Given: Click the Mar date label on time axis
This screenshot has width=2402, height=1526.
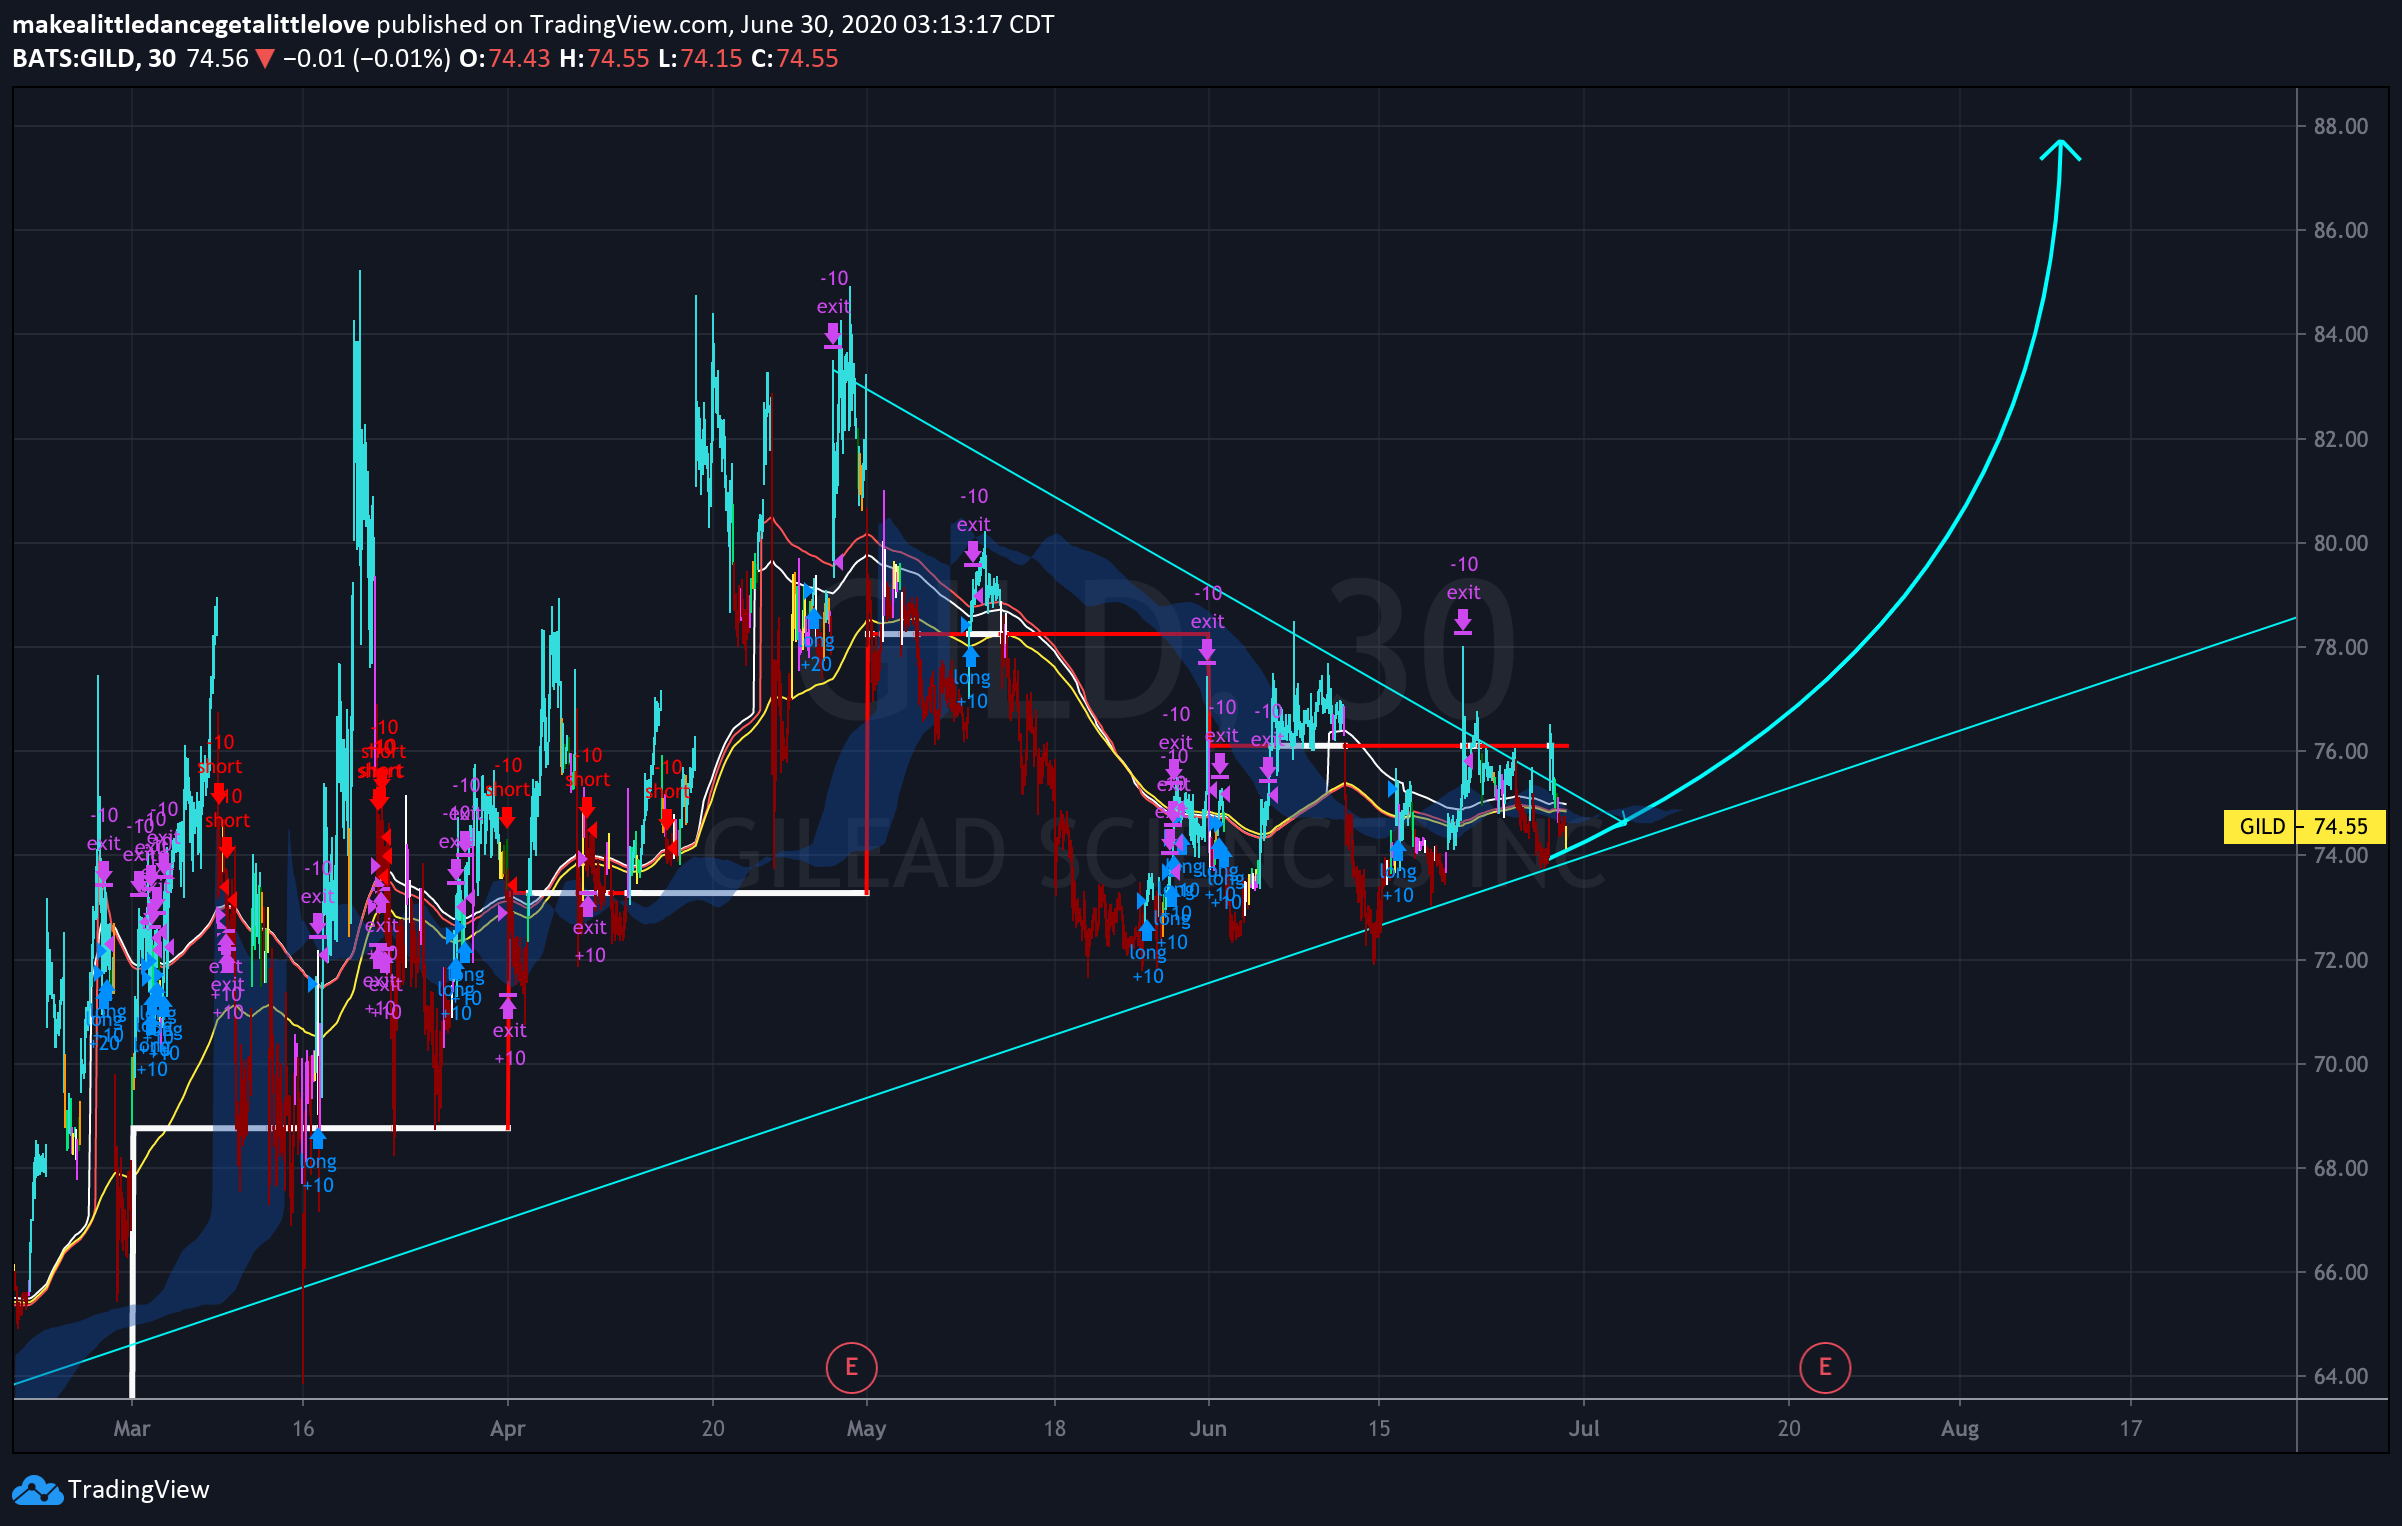Looking at the screenshot, I should (x=131, y=1428).
